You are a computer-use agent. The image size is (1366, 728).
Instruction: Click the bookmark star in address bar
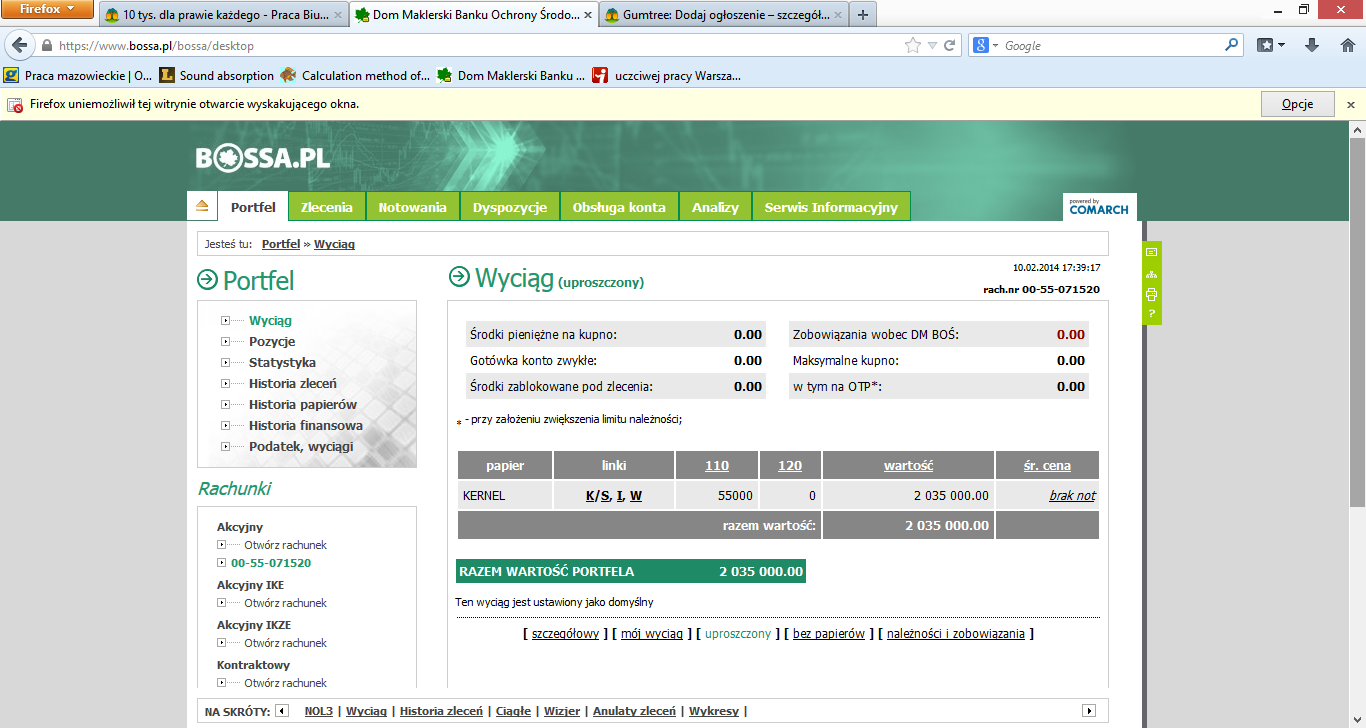coord(912,45)
